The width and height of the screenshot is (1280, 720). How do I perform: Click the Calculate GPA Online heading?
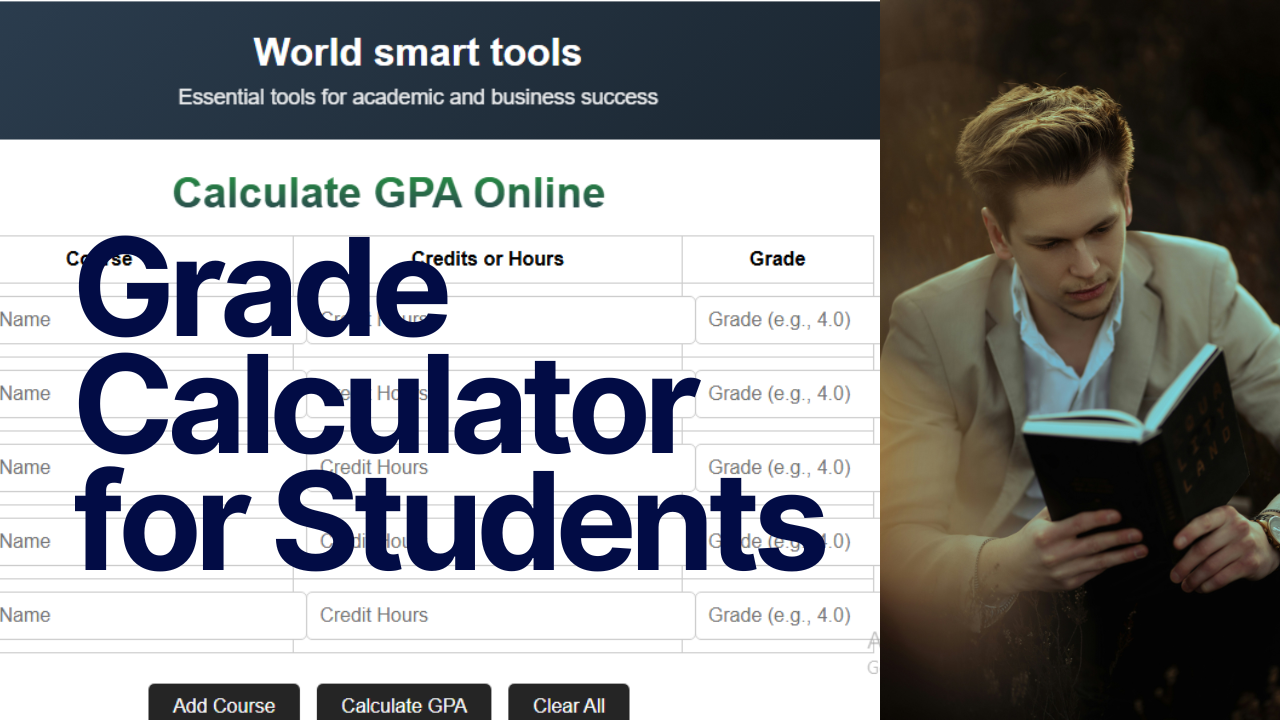(x=388, y=193)
